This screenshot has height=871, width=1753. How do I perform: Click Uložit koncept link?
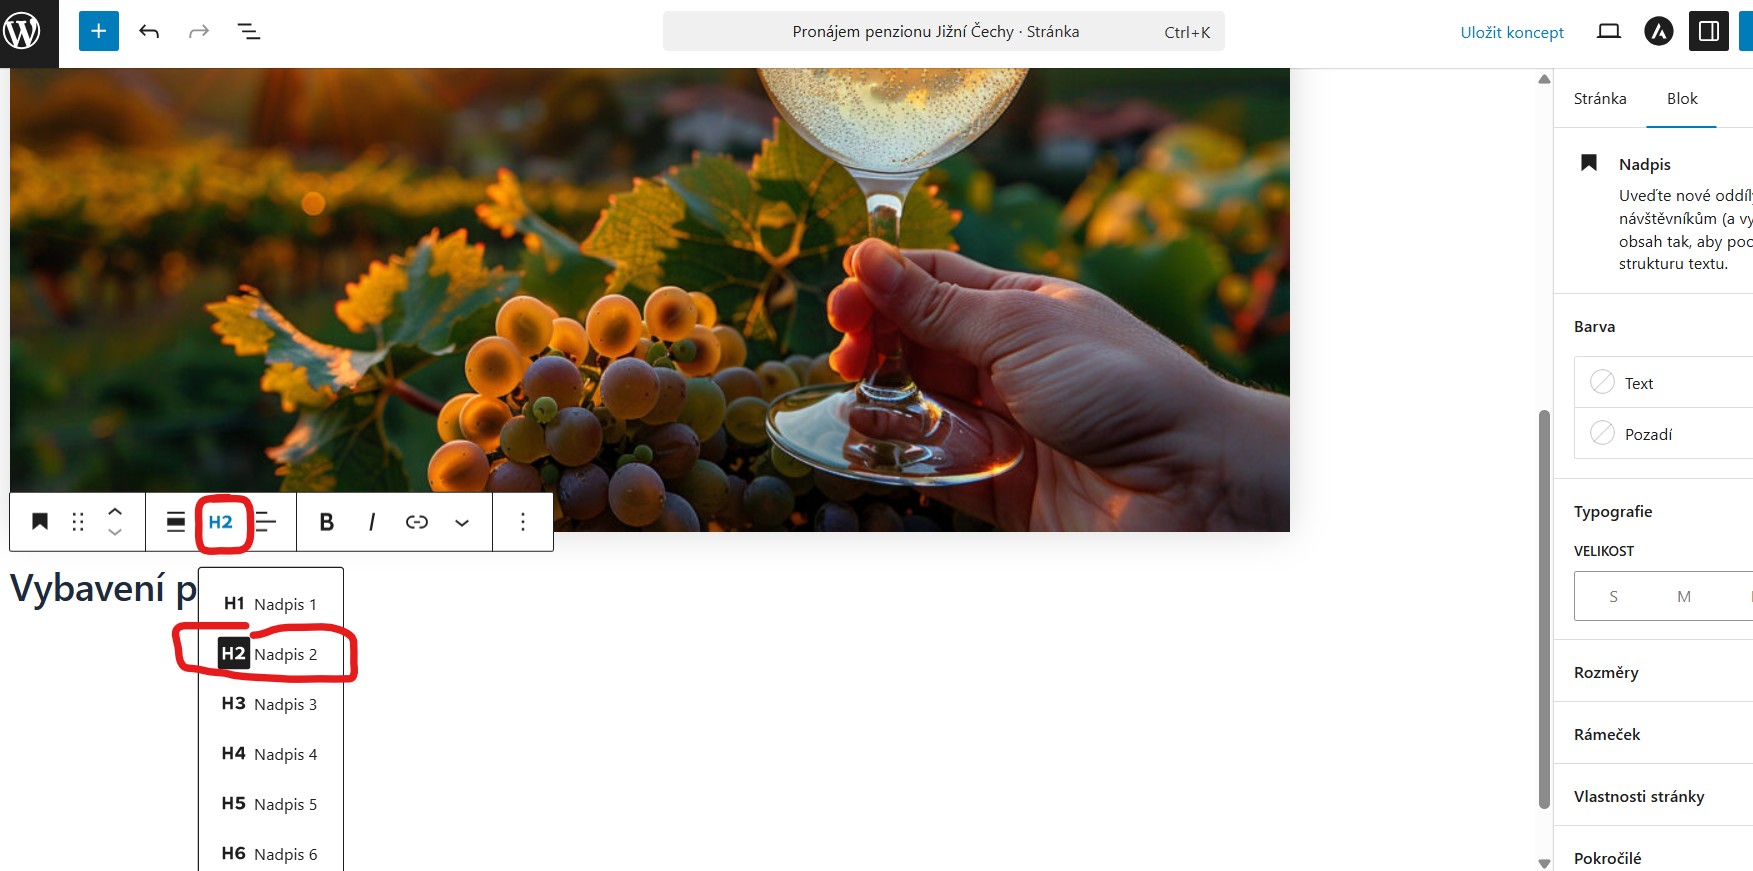tap(1512, 32)
